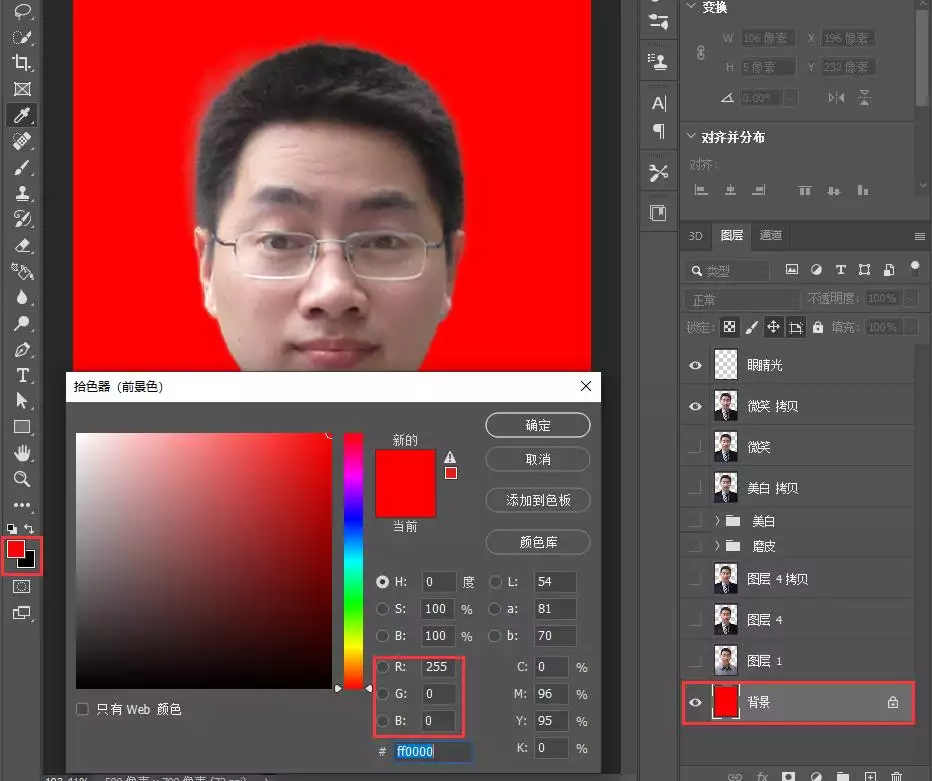This screenshot has width=932, height=781.
Task: Tick the 只有 Web 颜色 checkbox
Action: coord(83,709)
